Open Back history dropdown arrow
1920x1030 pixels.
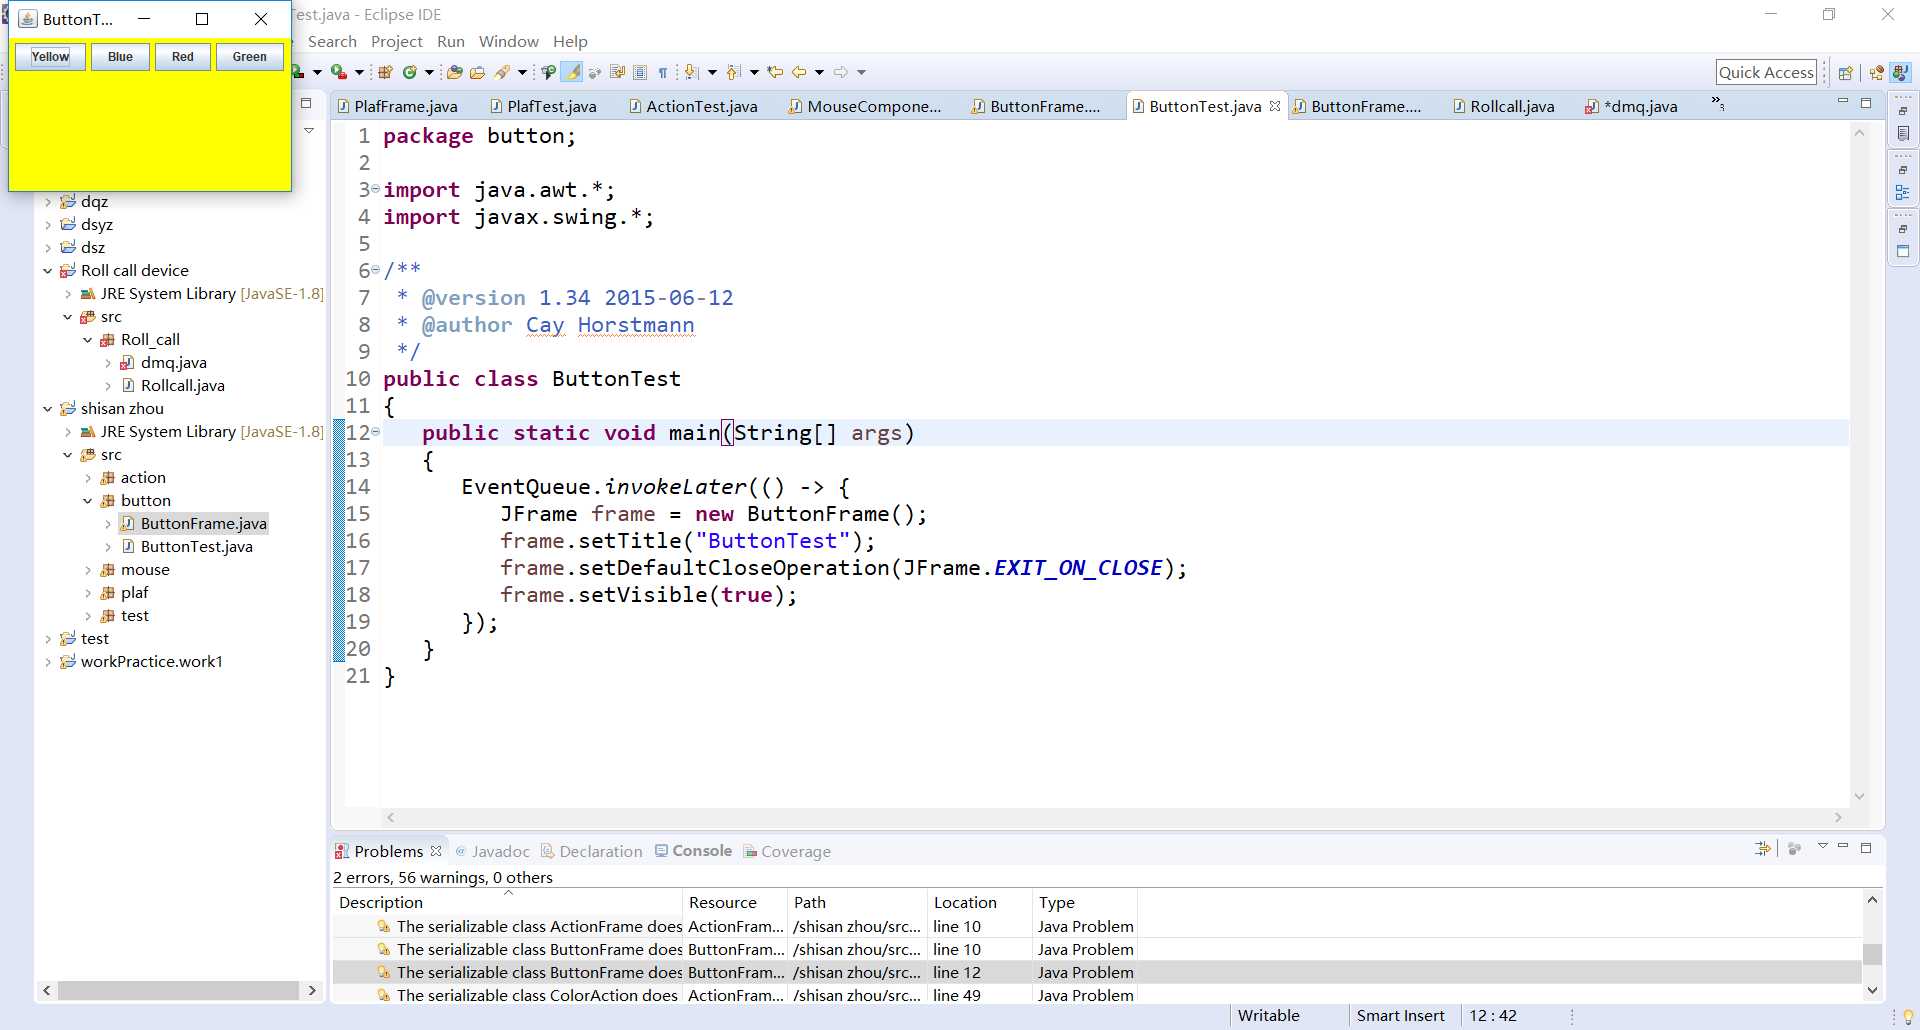[819, 72]
